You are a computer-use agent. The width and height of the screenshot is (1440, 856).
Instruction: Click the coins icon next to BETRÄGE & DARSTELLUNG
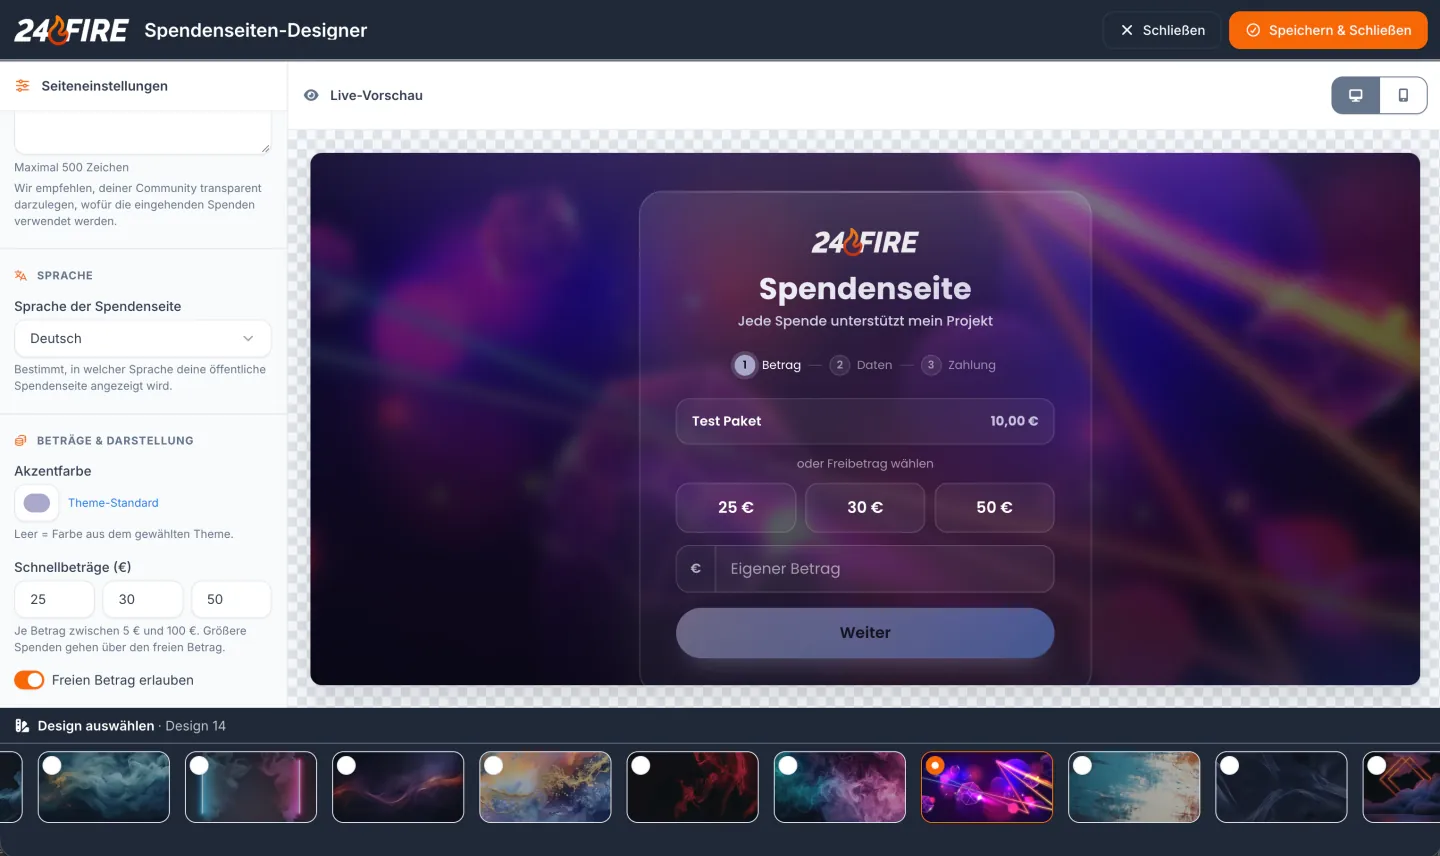pyautogui.click(x=21, y=440)
